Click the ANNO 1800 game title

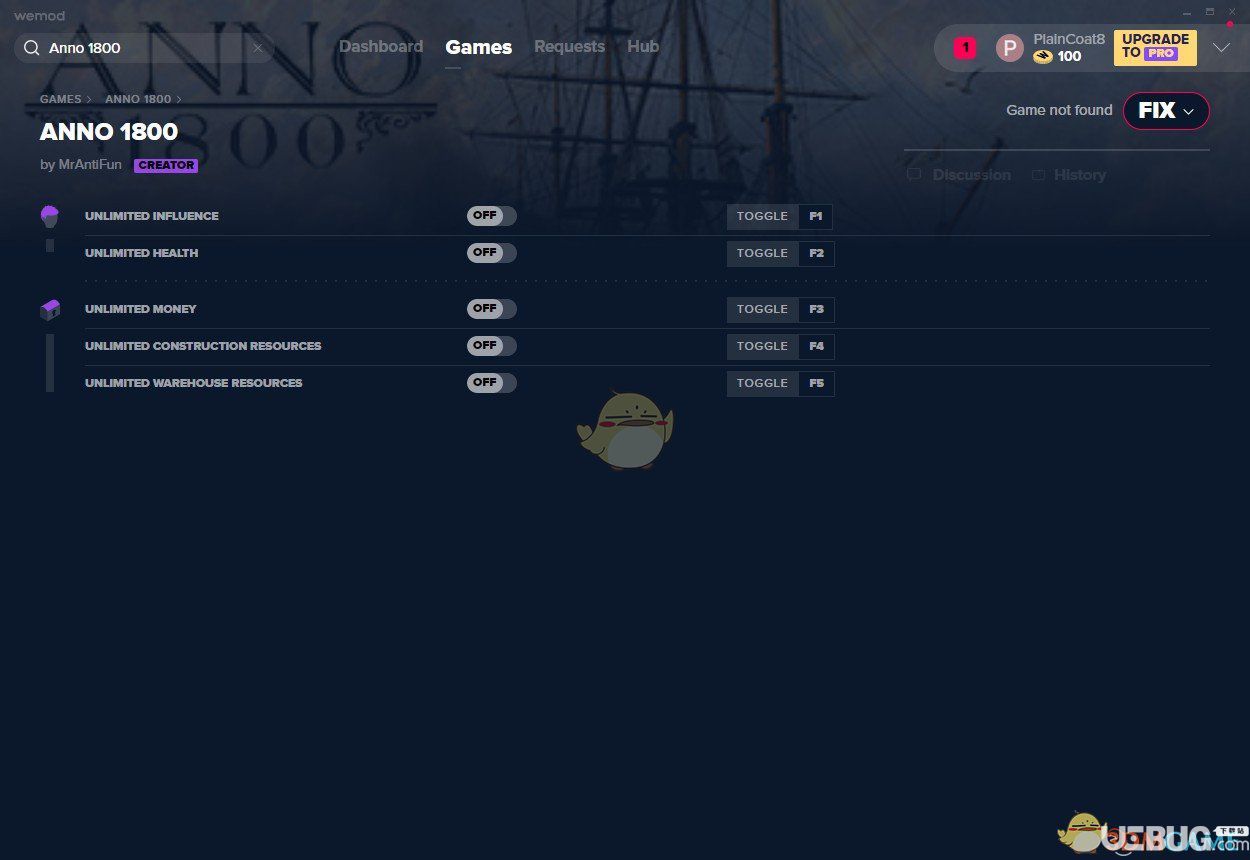(x=109, y=132)
